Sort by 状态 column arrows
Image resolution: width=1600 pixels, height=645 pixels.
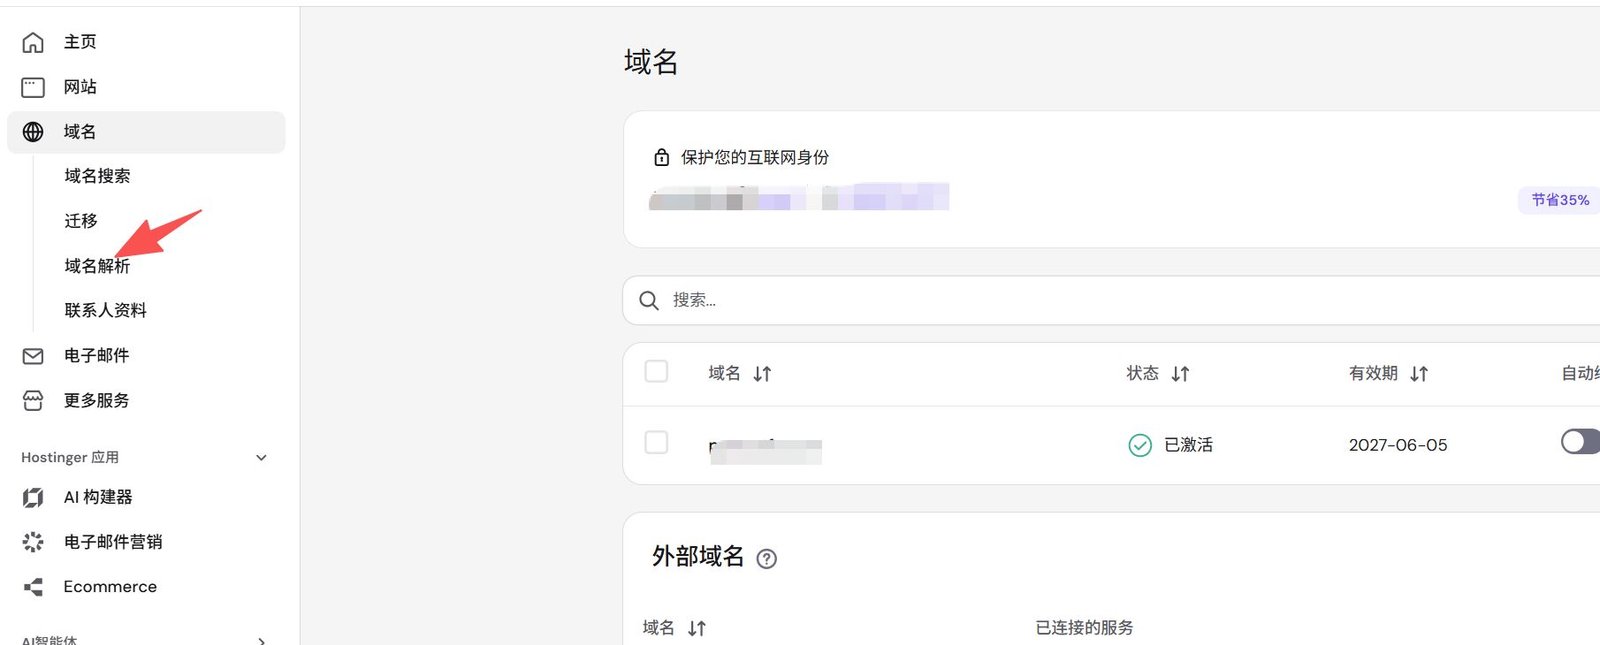pyautogui.click(x=1180, y=374)
